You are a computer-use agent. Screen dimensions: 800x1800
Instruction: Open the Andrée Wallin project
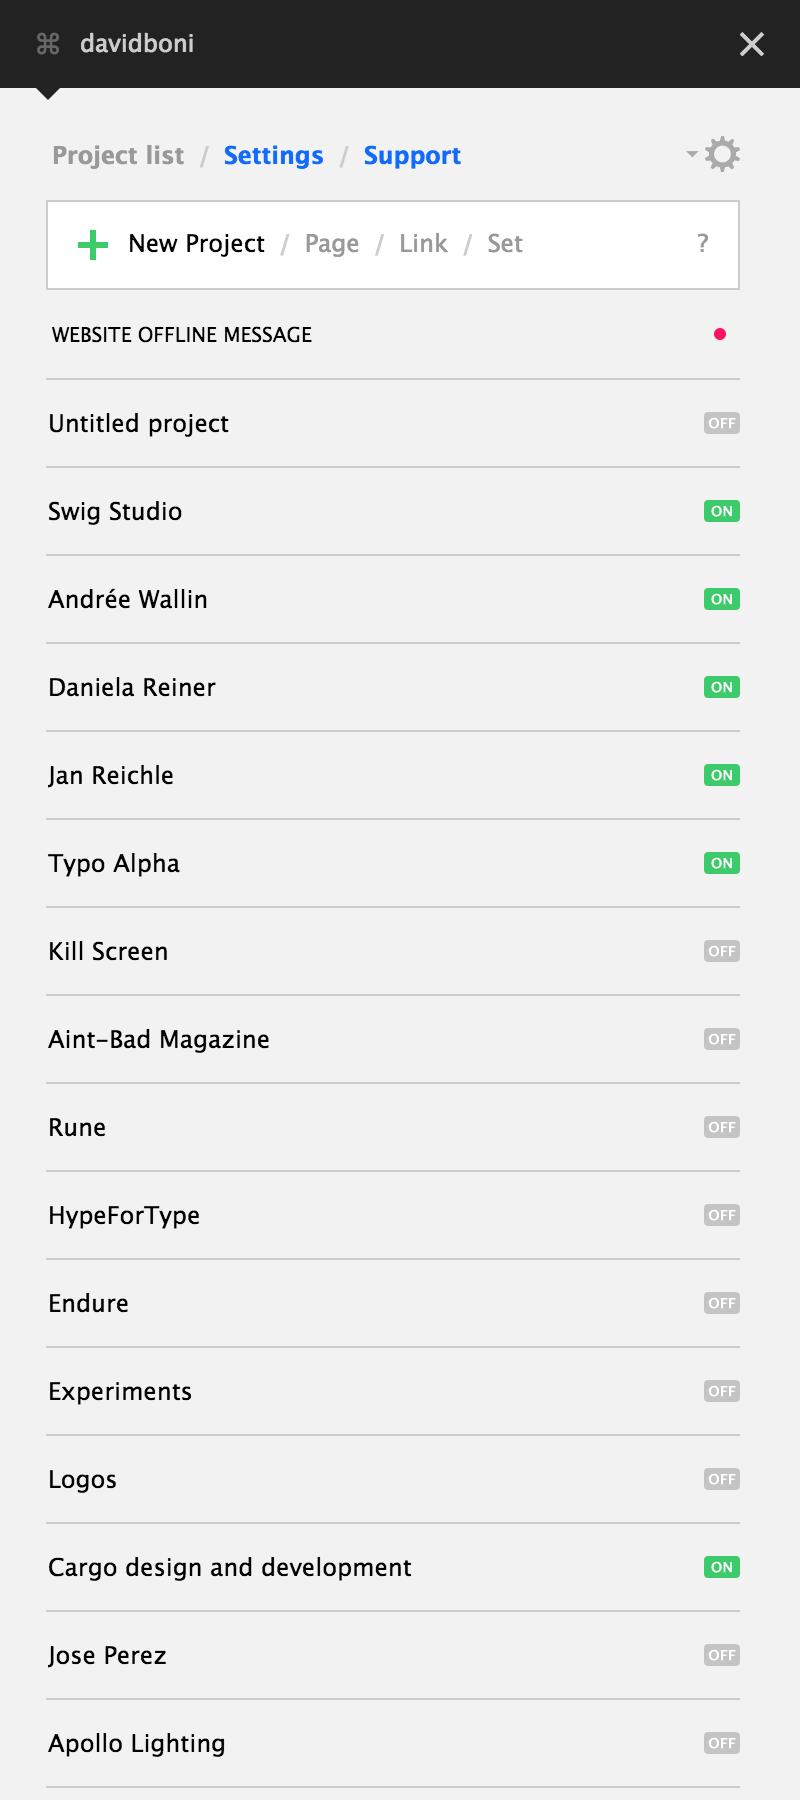click(128, 599)
